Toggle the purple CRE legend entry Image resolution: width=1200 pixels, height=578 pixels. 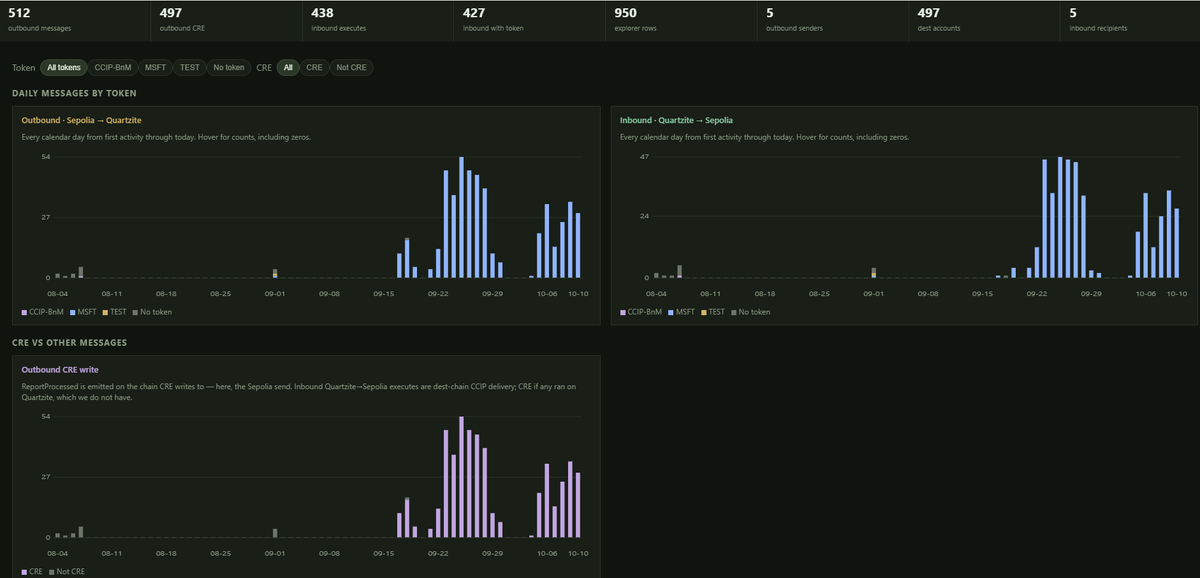point(32,571)
